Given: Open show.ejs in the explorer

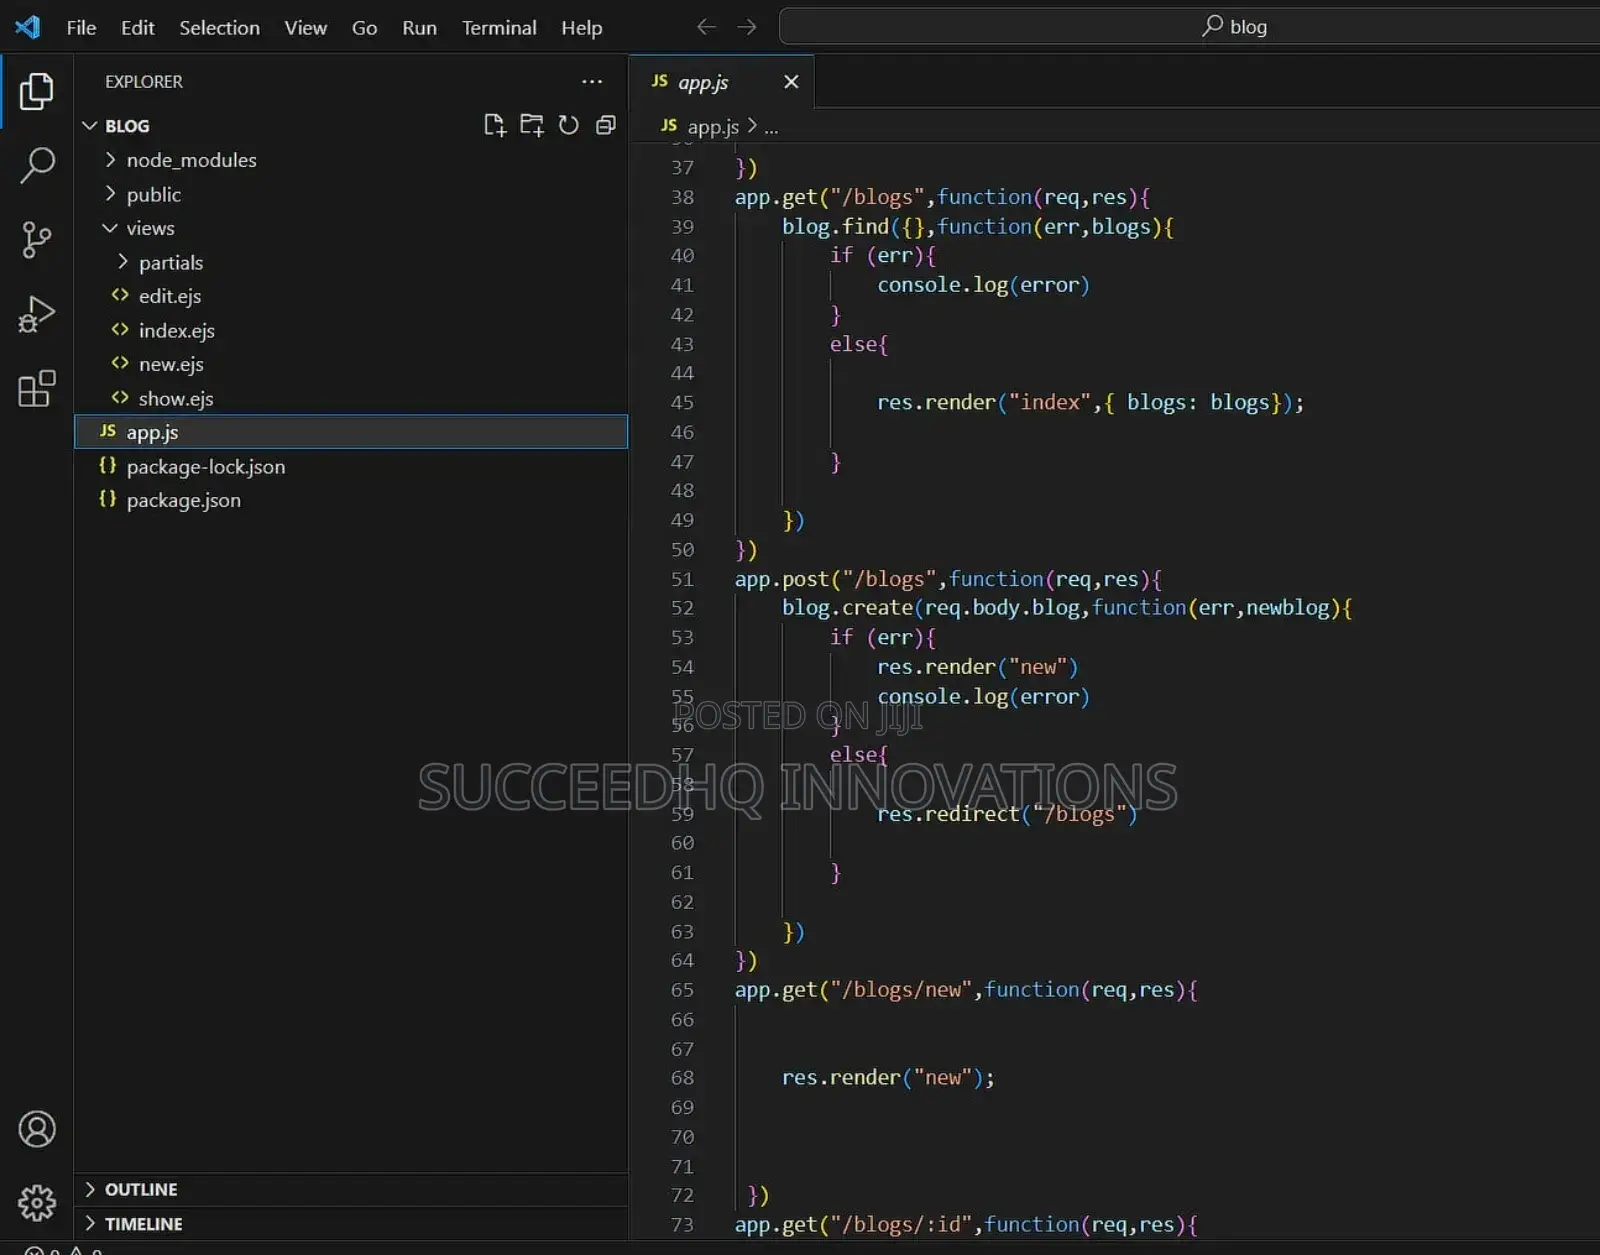Looking at the screenshot, I should pos(351,398).
